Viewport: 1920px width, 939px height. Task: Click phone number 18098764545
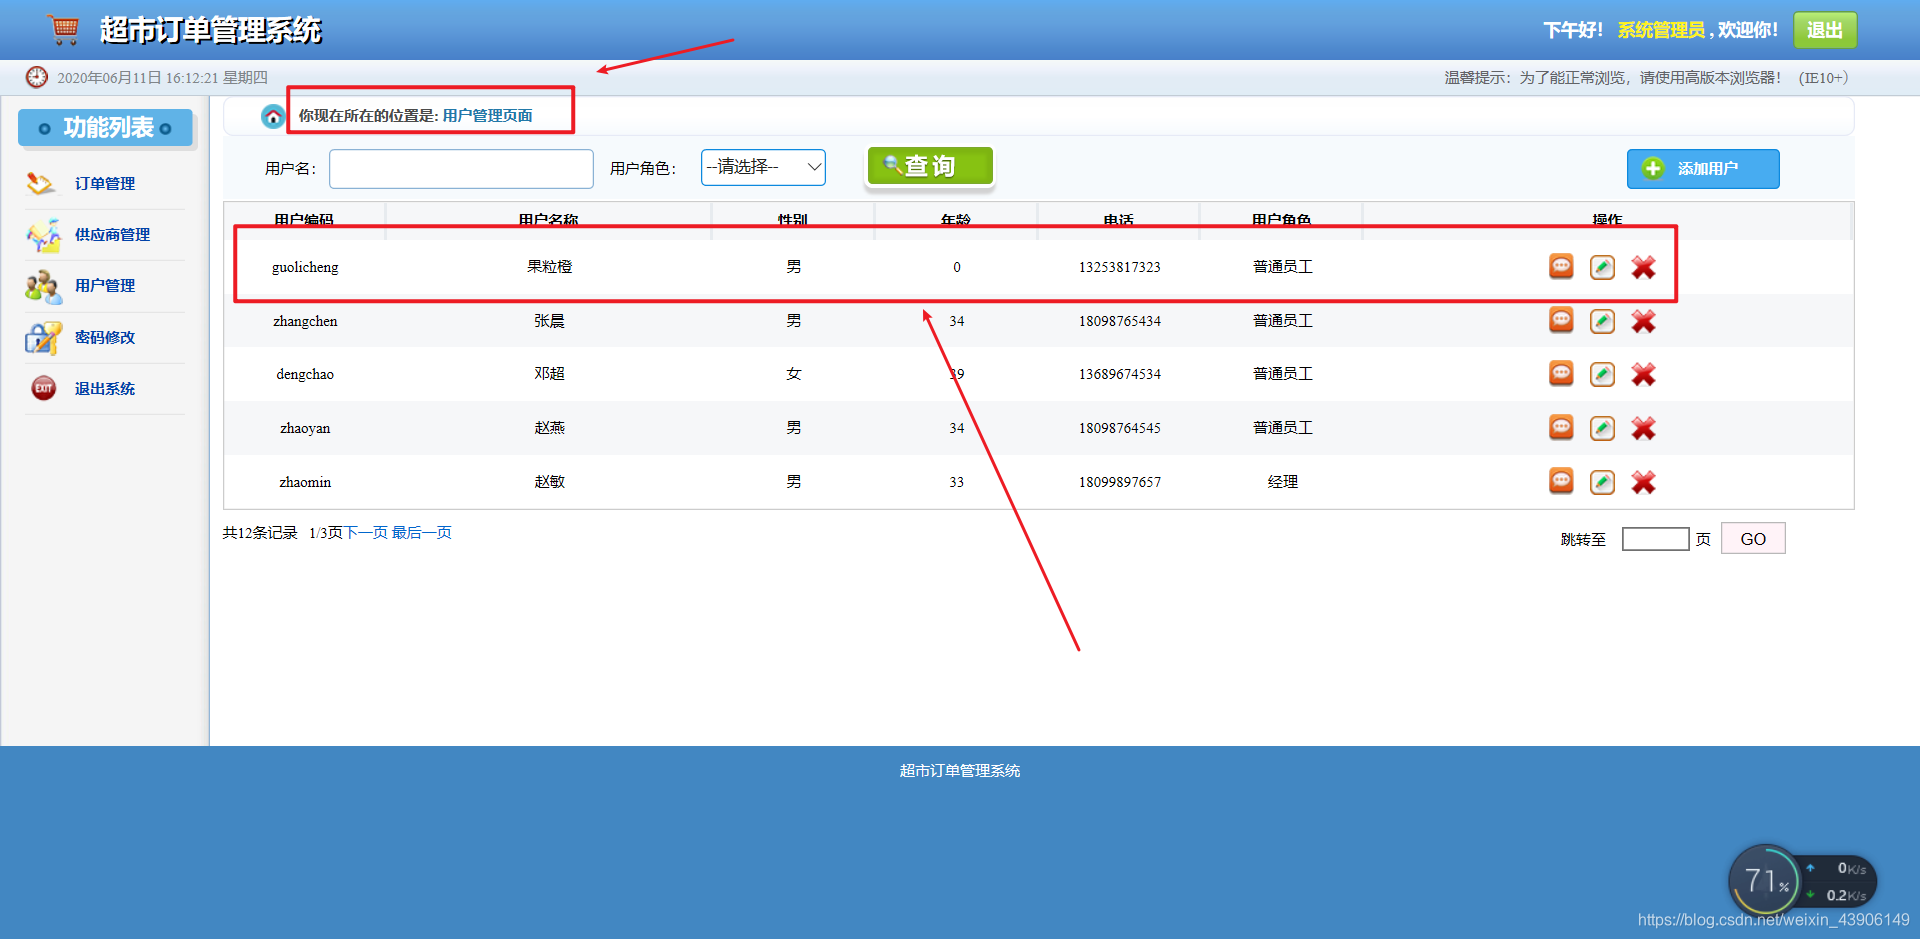pyautogui.click(x=1120, y=428)
